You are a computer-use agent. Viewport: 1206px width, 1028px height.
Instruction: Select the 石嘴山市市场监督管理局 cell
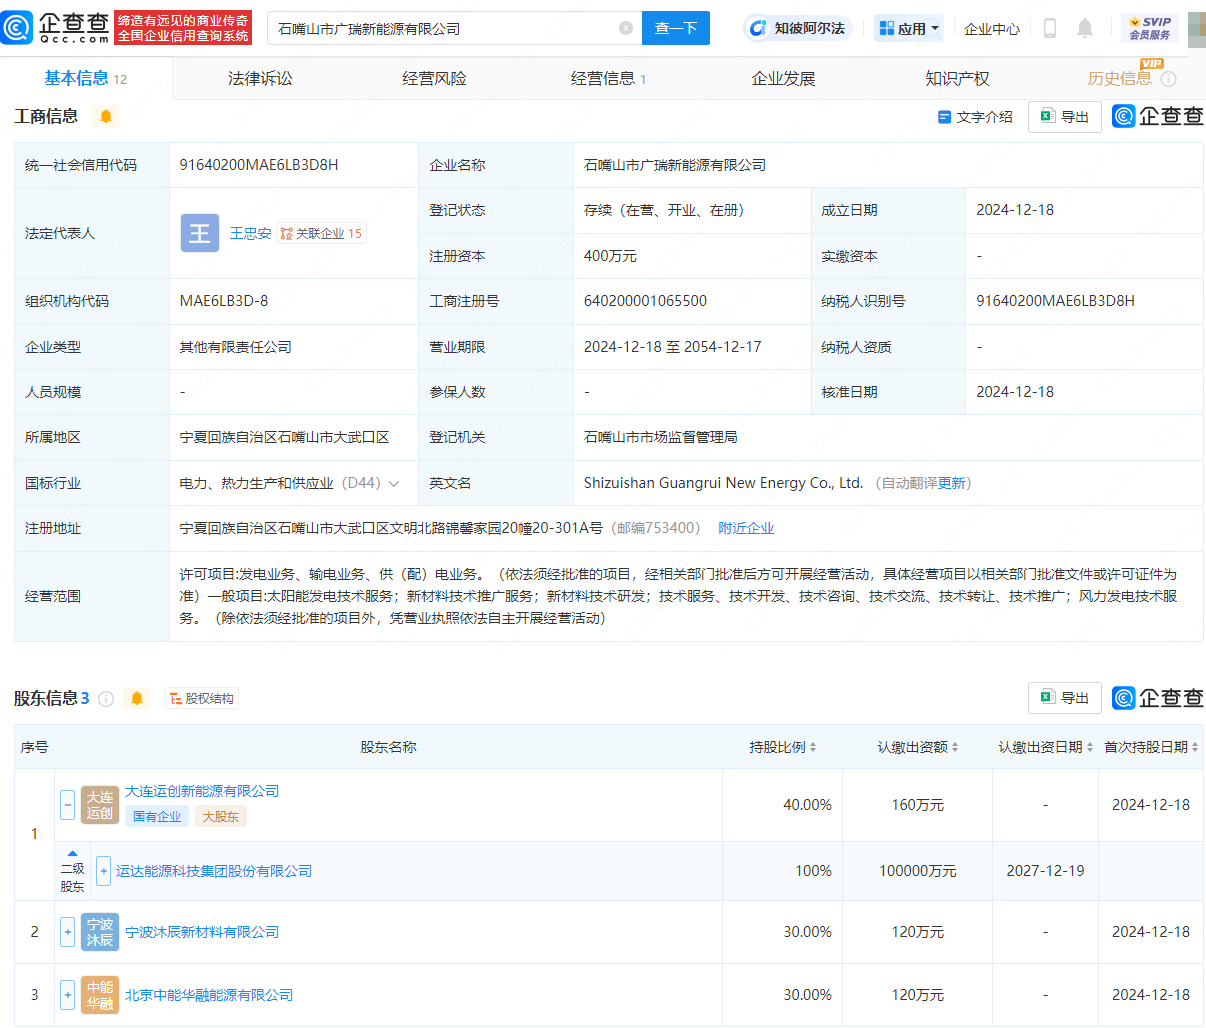pyautogui.click(x=661, y=437)
